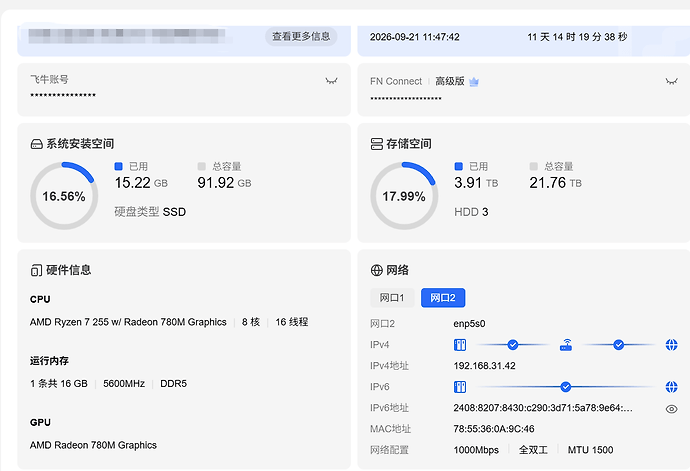Click the 查看更多信息 button
This screenshot has height=471, width=690.
(301, 36)
